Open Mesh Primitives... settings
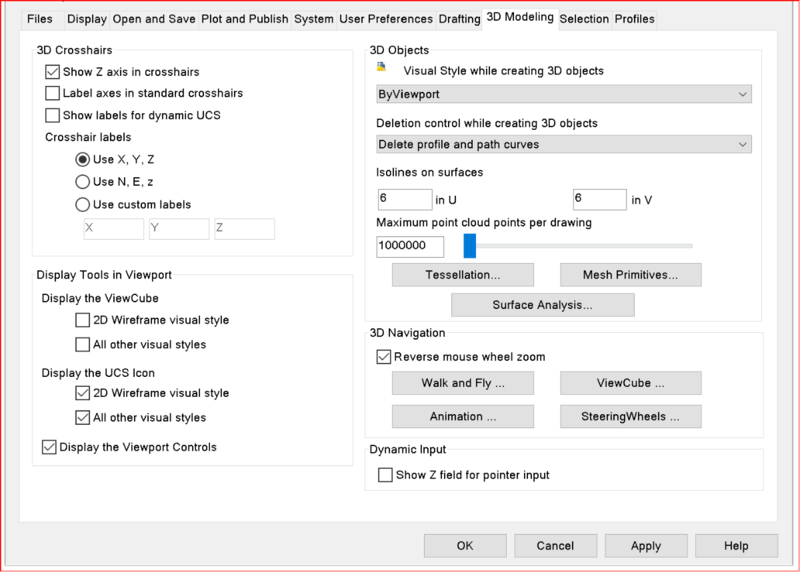The image size is (800, 572). point(630,274)
